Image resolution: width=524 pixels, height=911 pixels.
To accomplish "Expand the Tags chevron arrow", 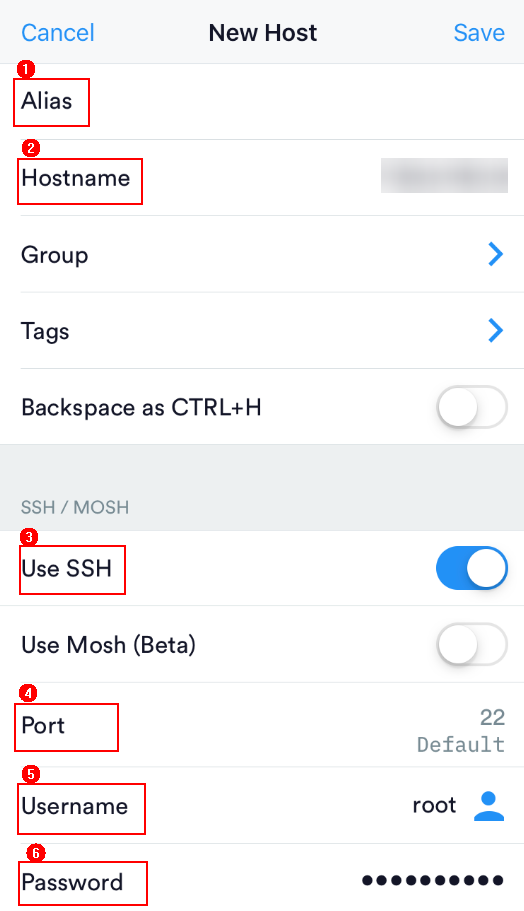I will (496, 330).
